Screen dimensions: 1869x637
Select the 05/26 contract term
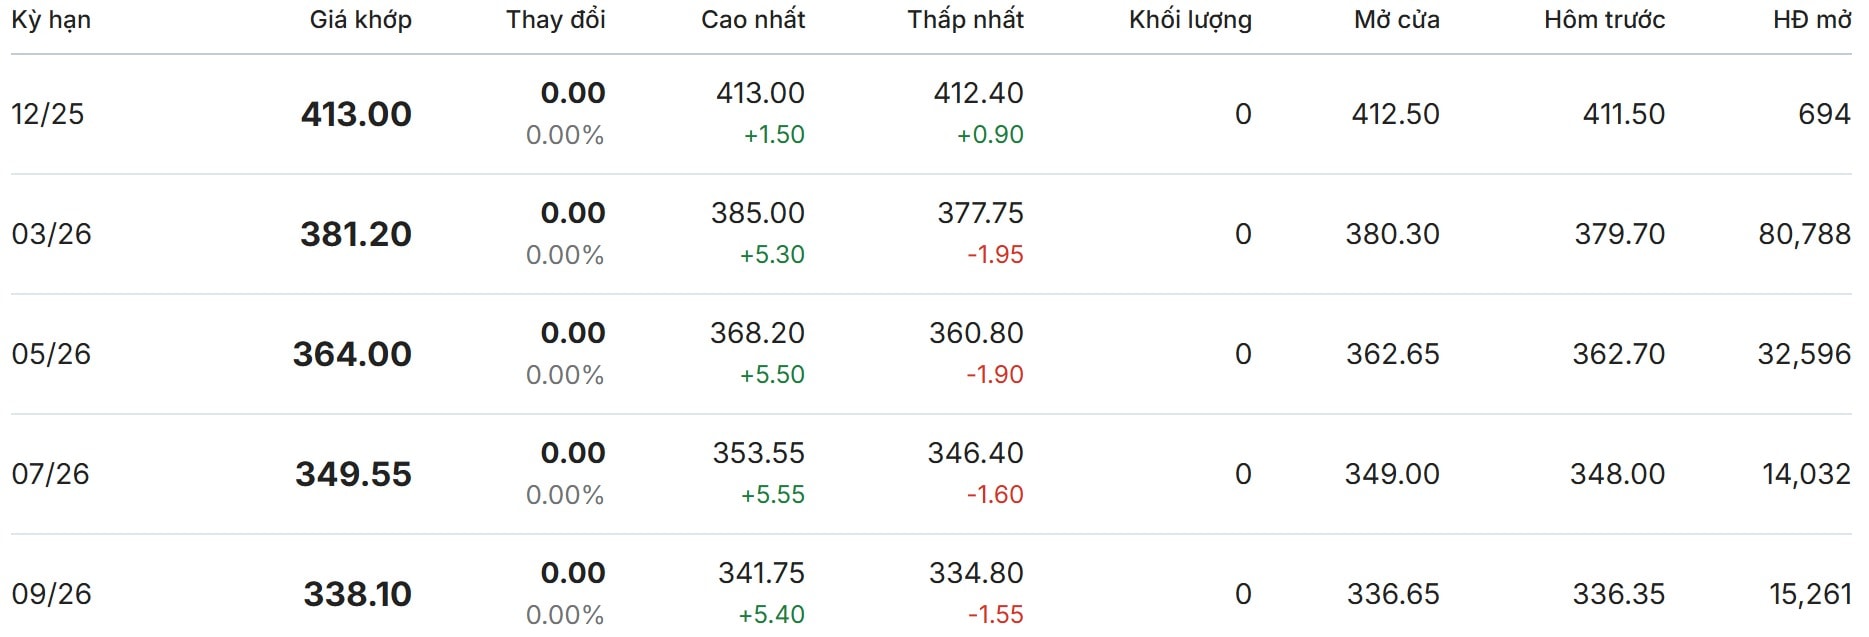click(51, 354)
